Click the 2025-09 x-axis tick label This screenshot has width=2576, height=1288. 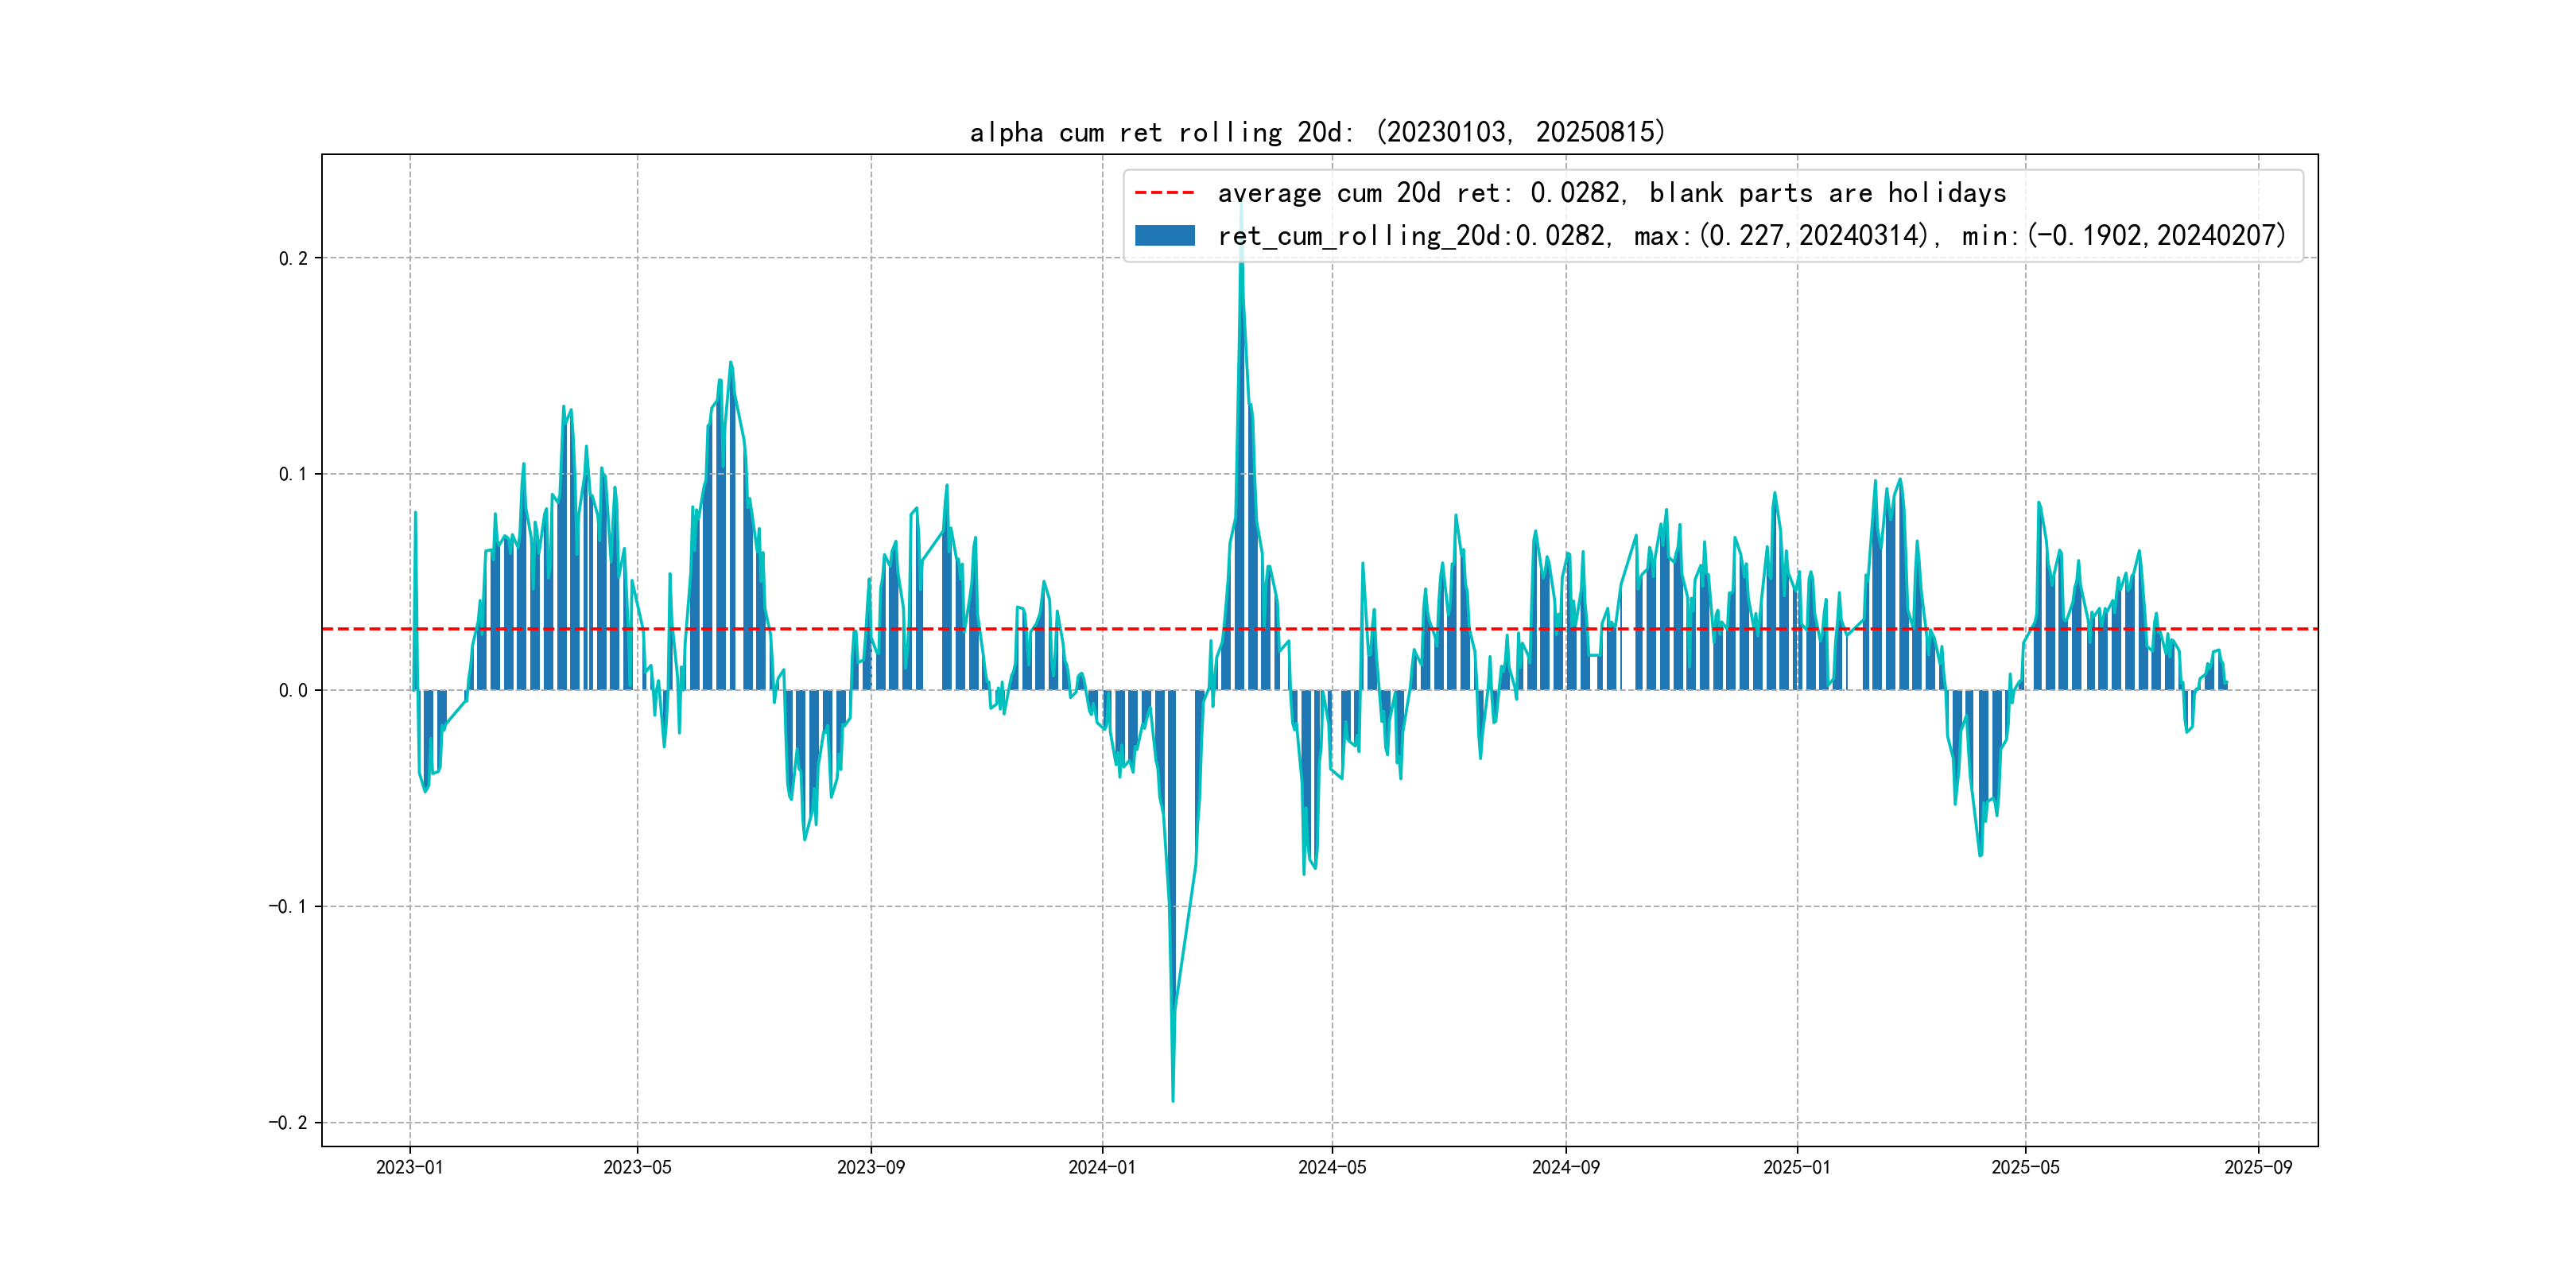point(2257,1167)
